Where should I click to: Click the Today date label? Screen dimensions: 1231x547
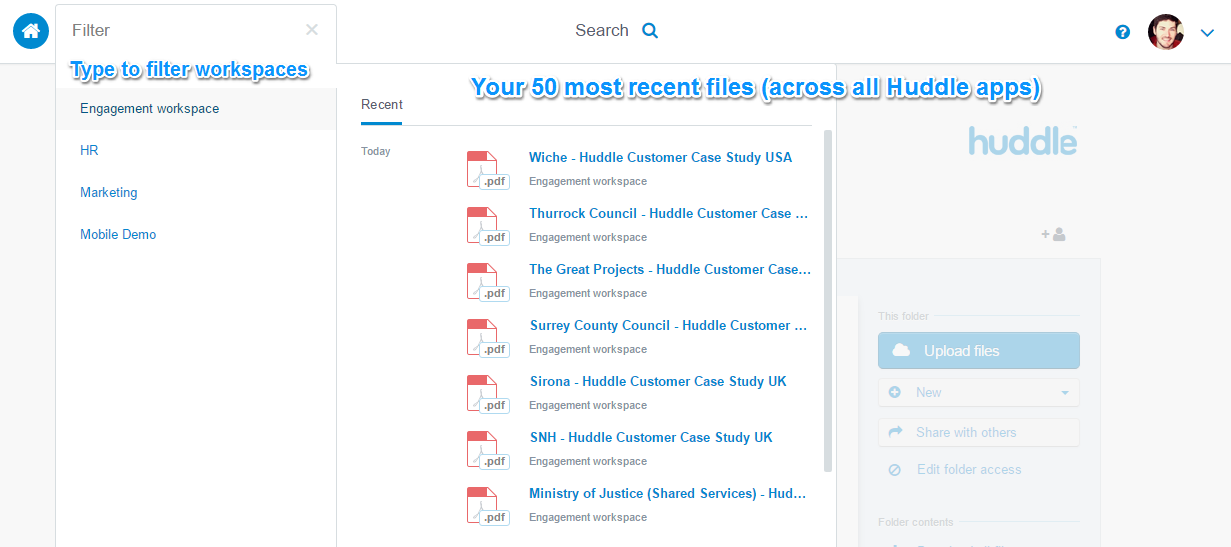click(x=376, y=152)
